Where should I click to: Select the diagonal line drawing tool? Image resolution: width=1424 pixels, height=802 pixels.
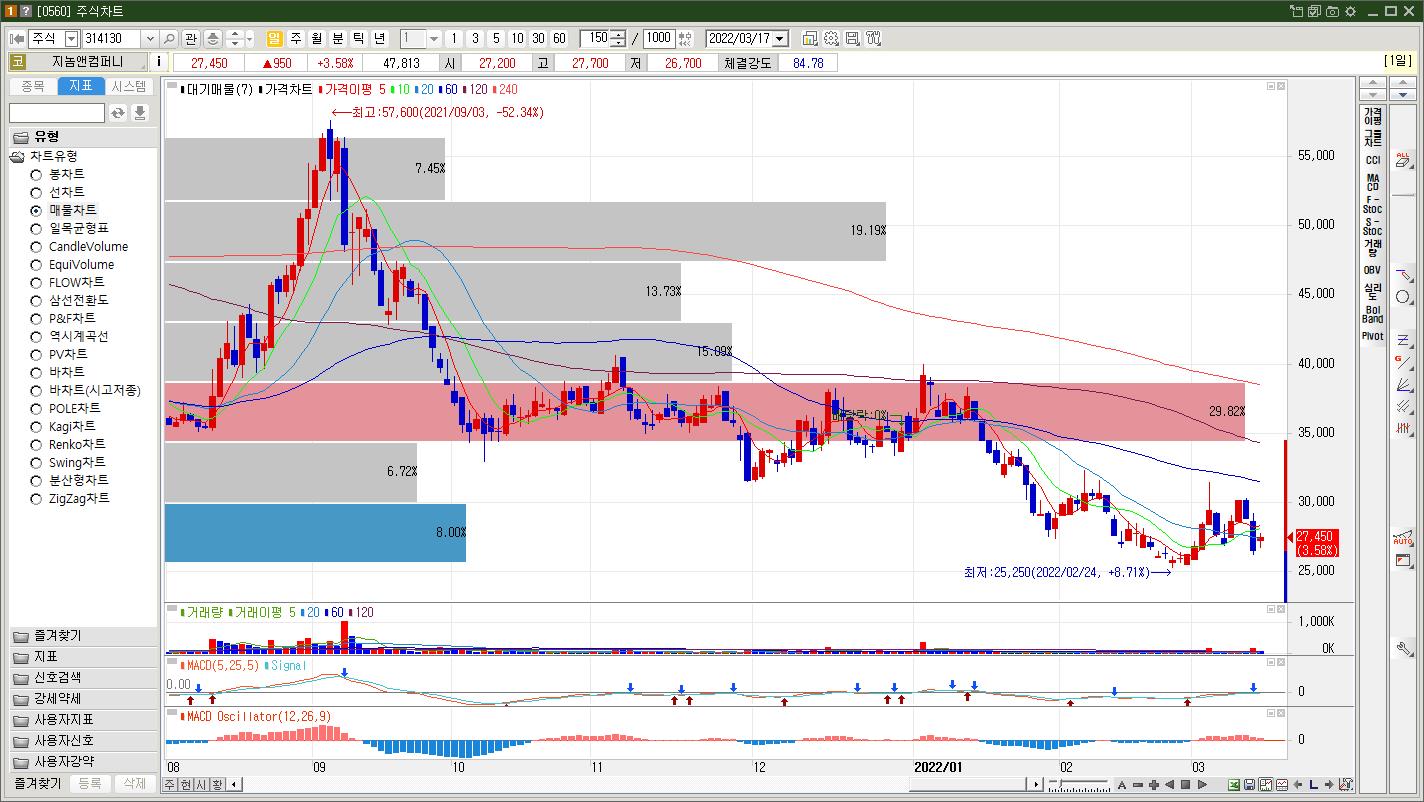[1403, 362]
